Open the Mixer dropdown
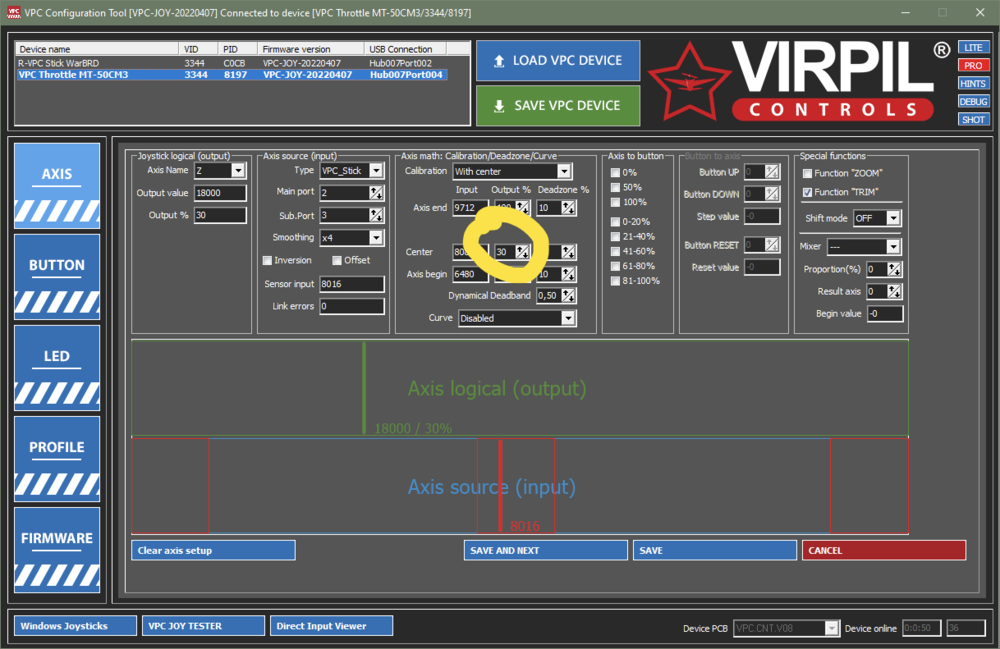This screenshot has width=1000, height=649. pyautogui.click(x=893, y=247)
